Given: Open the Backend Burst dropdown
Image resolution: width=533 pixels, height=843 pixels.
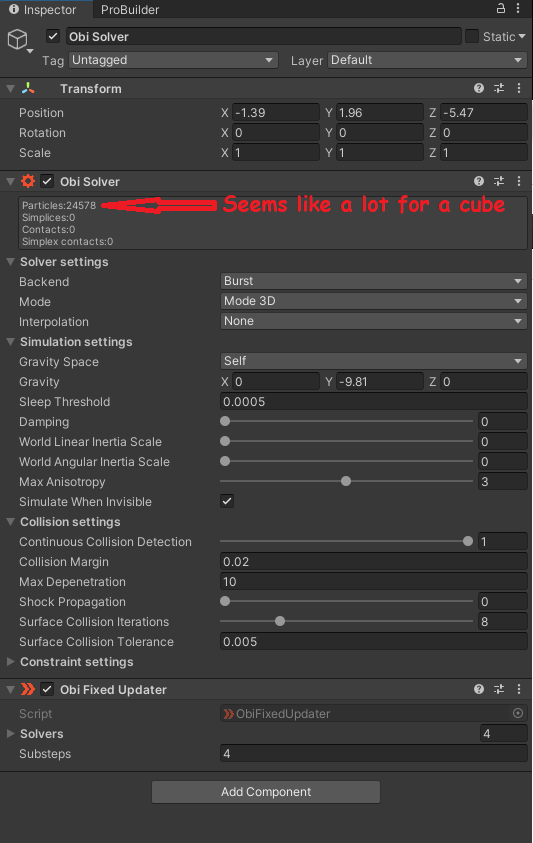Looking at the screenshot, I should [x=373, y=281].
